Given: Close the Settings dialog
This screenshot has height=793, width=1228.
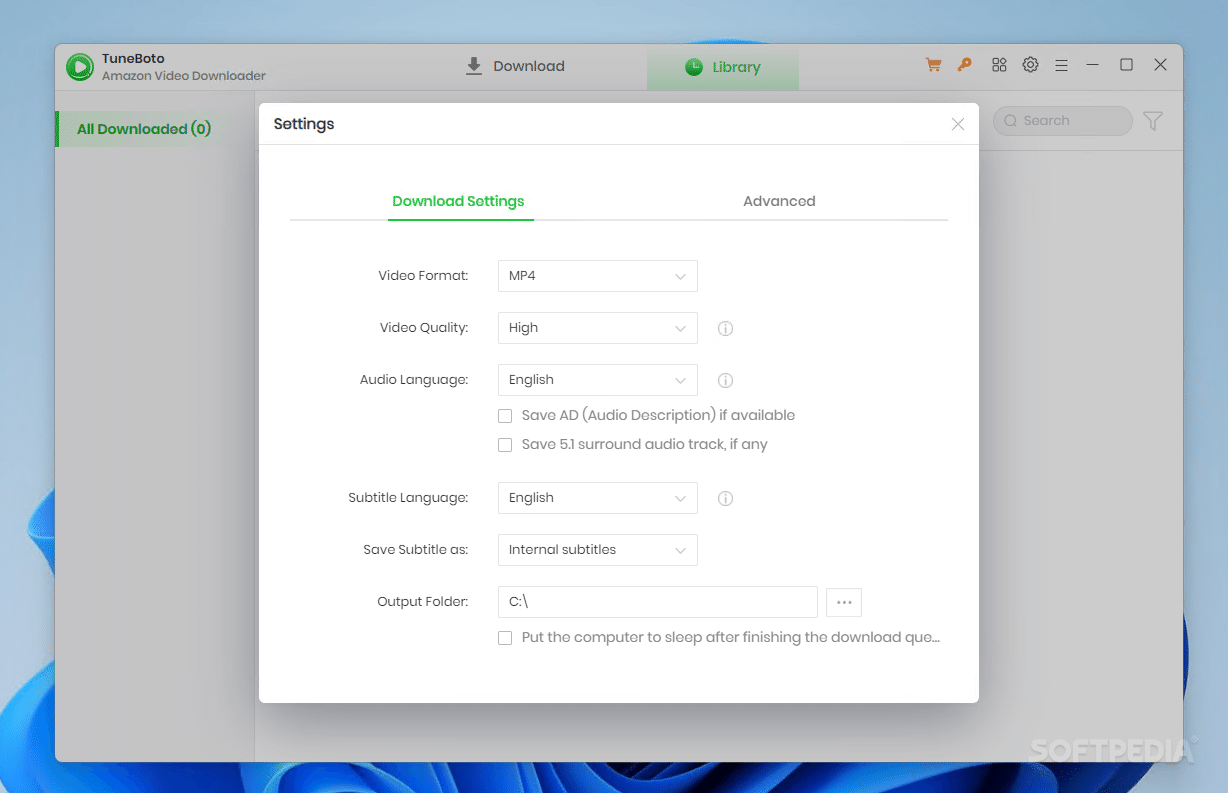Looking at the screenshot, I should click(x=958, y=124).
